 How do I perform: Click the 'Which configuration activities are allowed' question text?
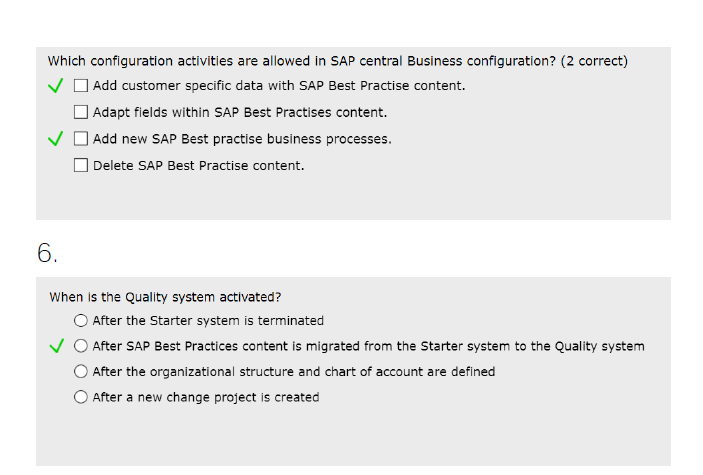pyautogui.click(x=338, y=61)
